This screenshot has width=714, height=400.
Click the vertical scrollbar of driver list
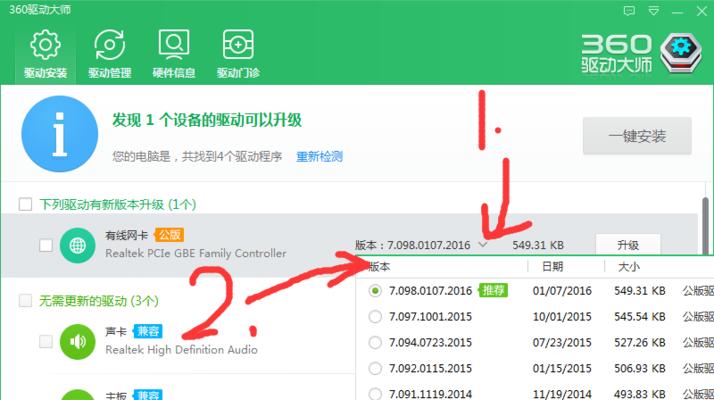pos(705,226)
